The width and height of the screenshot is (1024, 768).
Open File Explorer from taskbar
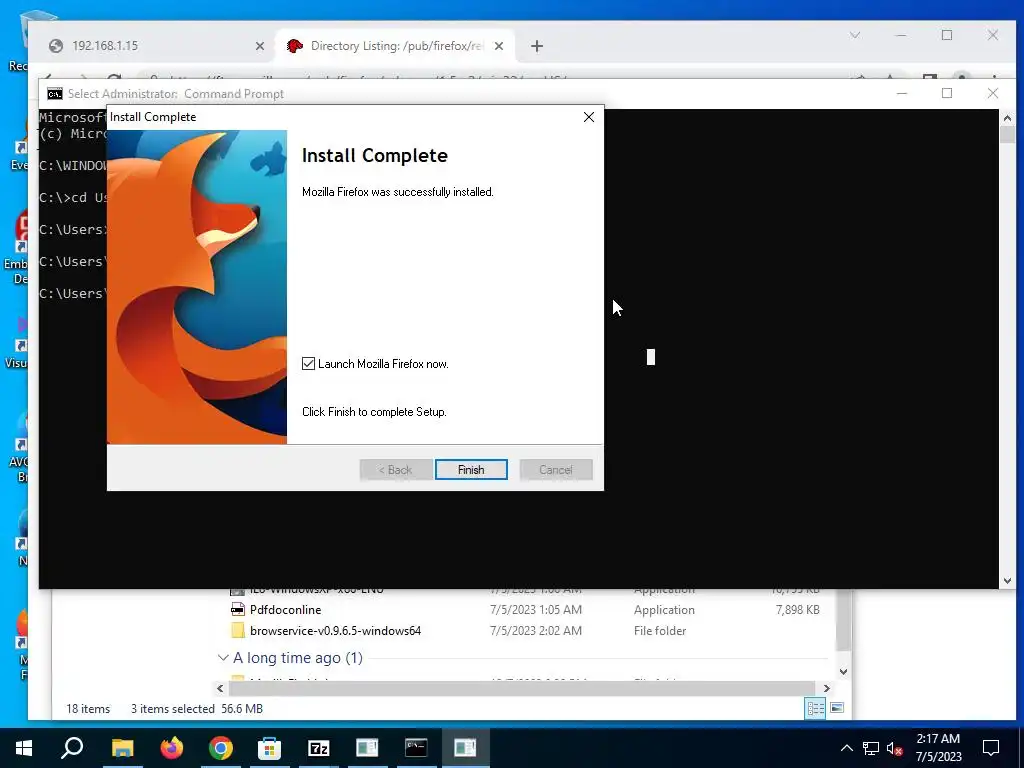(122, 748)
